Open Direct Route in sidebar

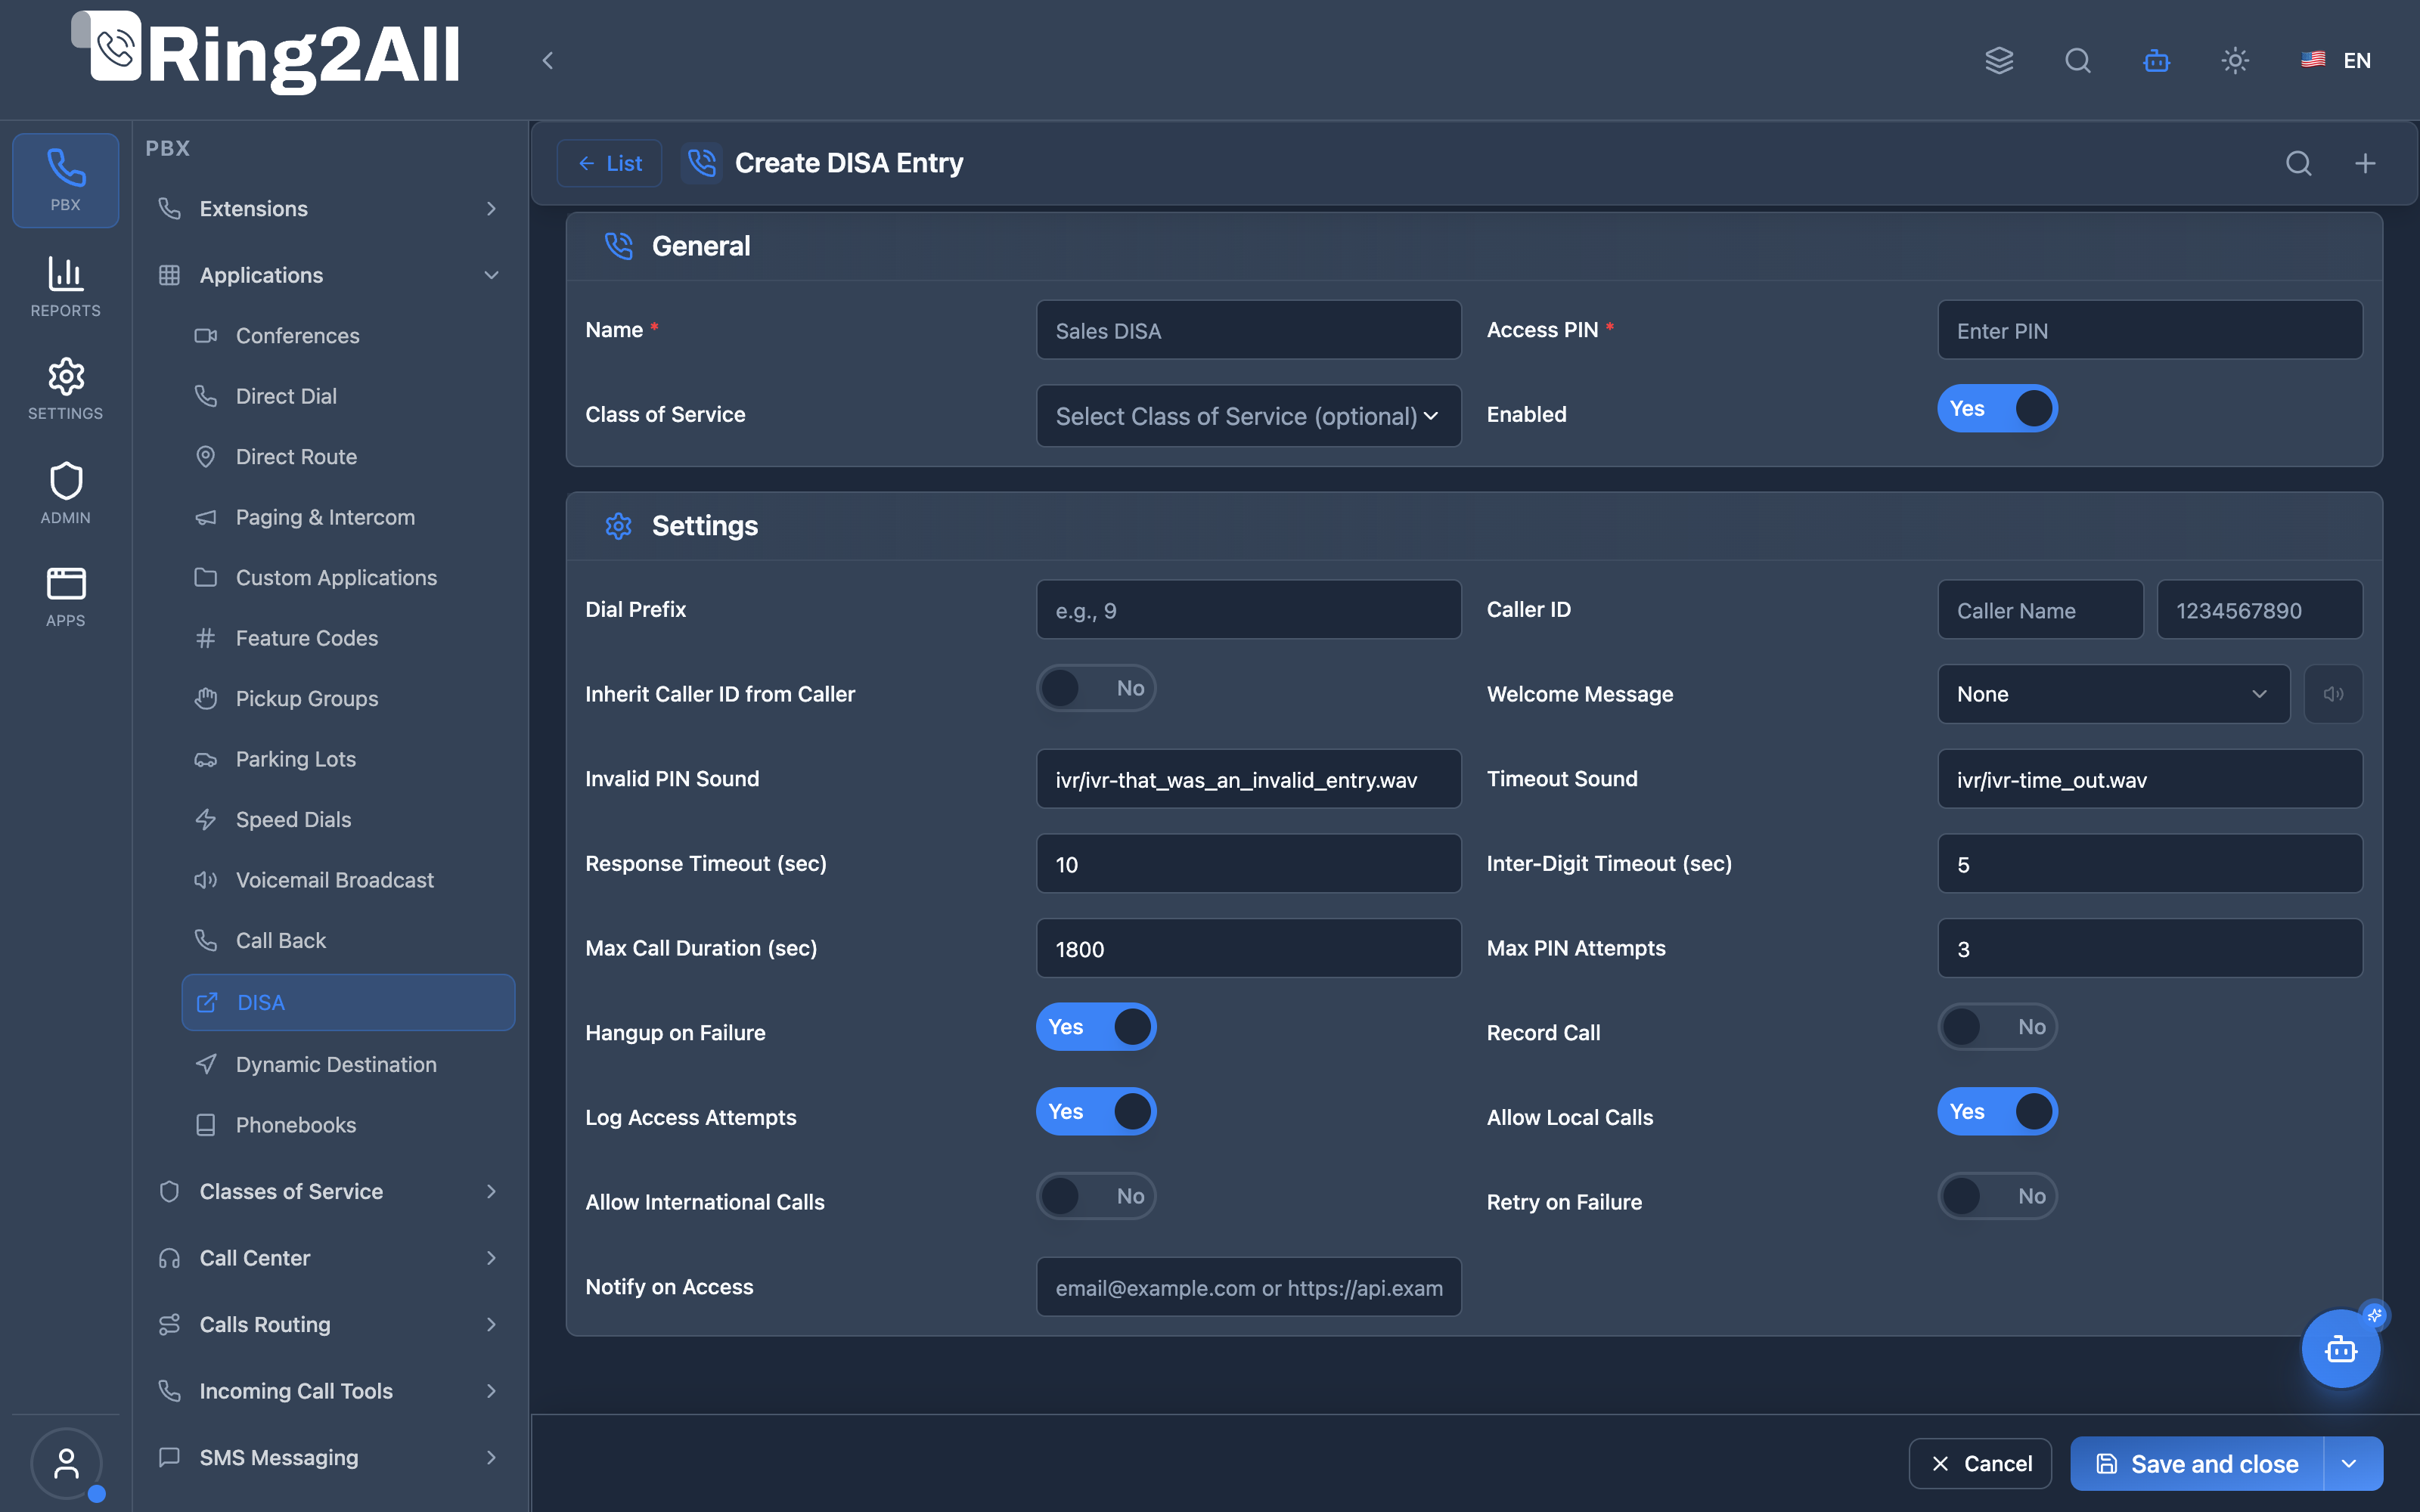coord(348,457)
